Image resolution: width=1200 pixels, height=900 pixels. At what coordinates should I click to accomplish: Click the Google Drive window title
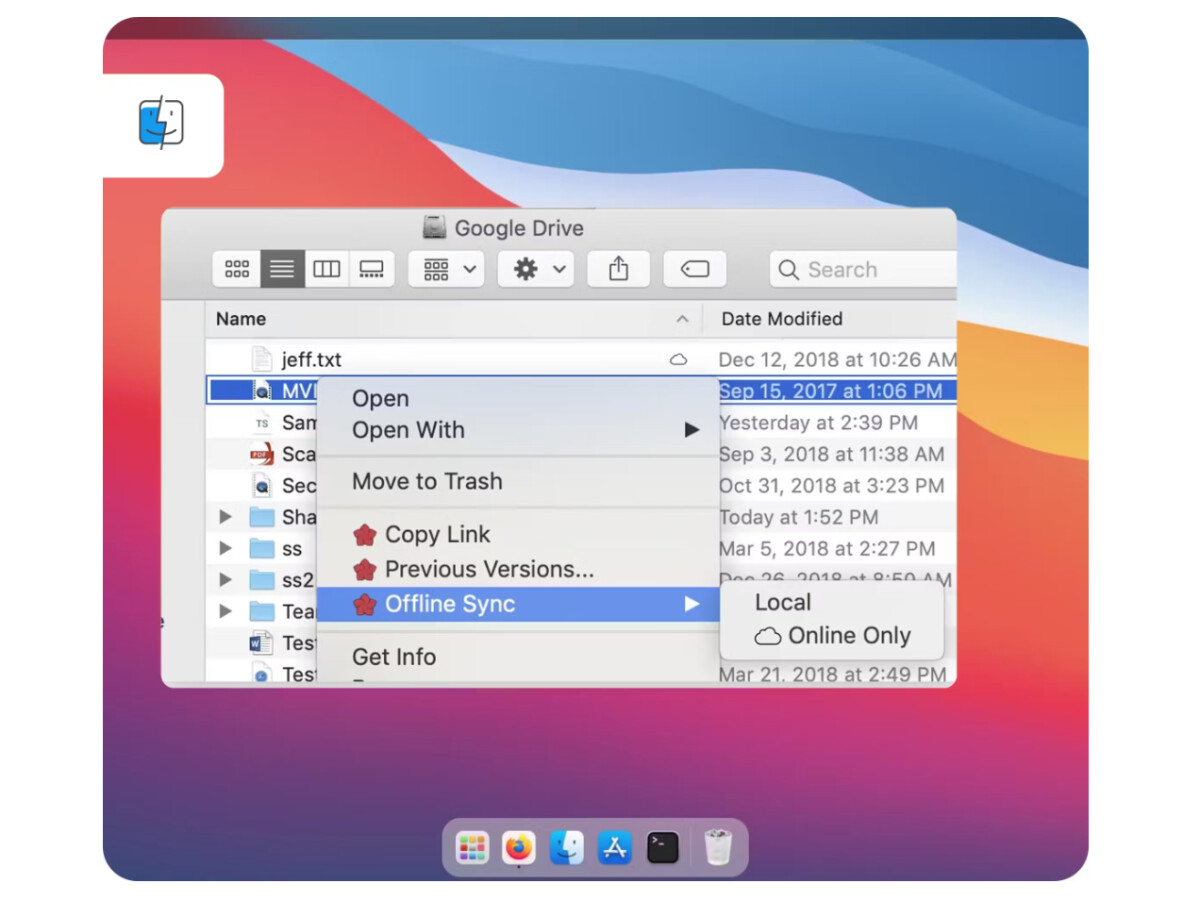pyautogui.click(x=519, y=228)
